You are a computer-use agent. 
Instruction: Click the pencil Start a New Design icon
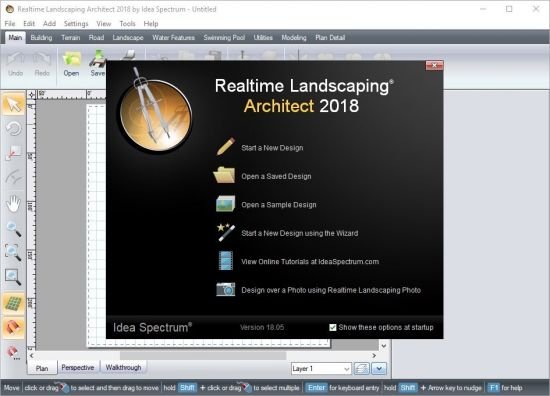point(226,147)
